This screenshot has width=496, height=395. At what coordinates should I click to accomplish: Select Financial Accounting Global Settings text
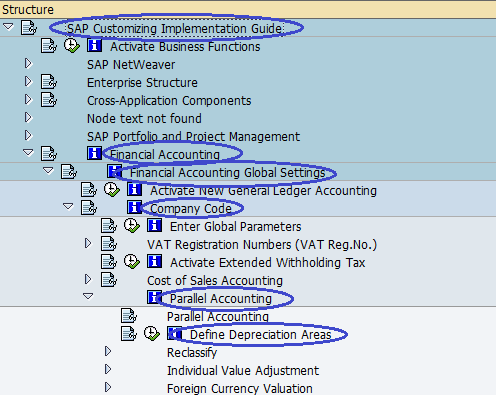click(x=228, y=173)
